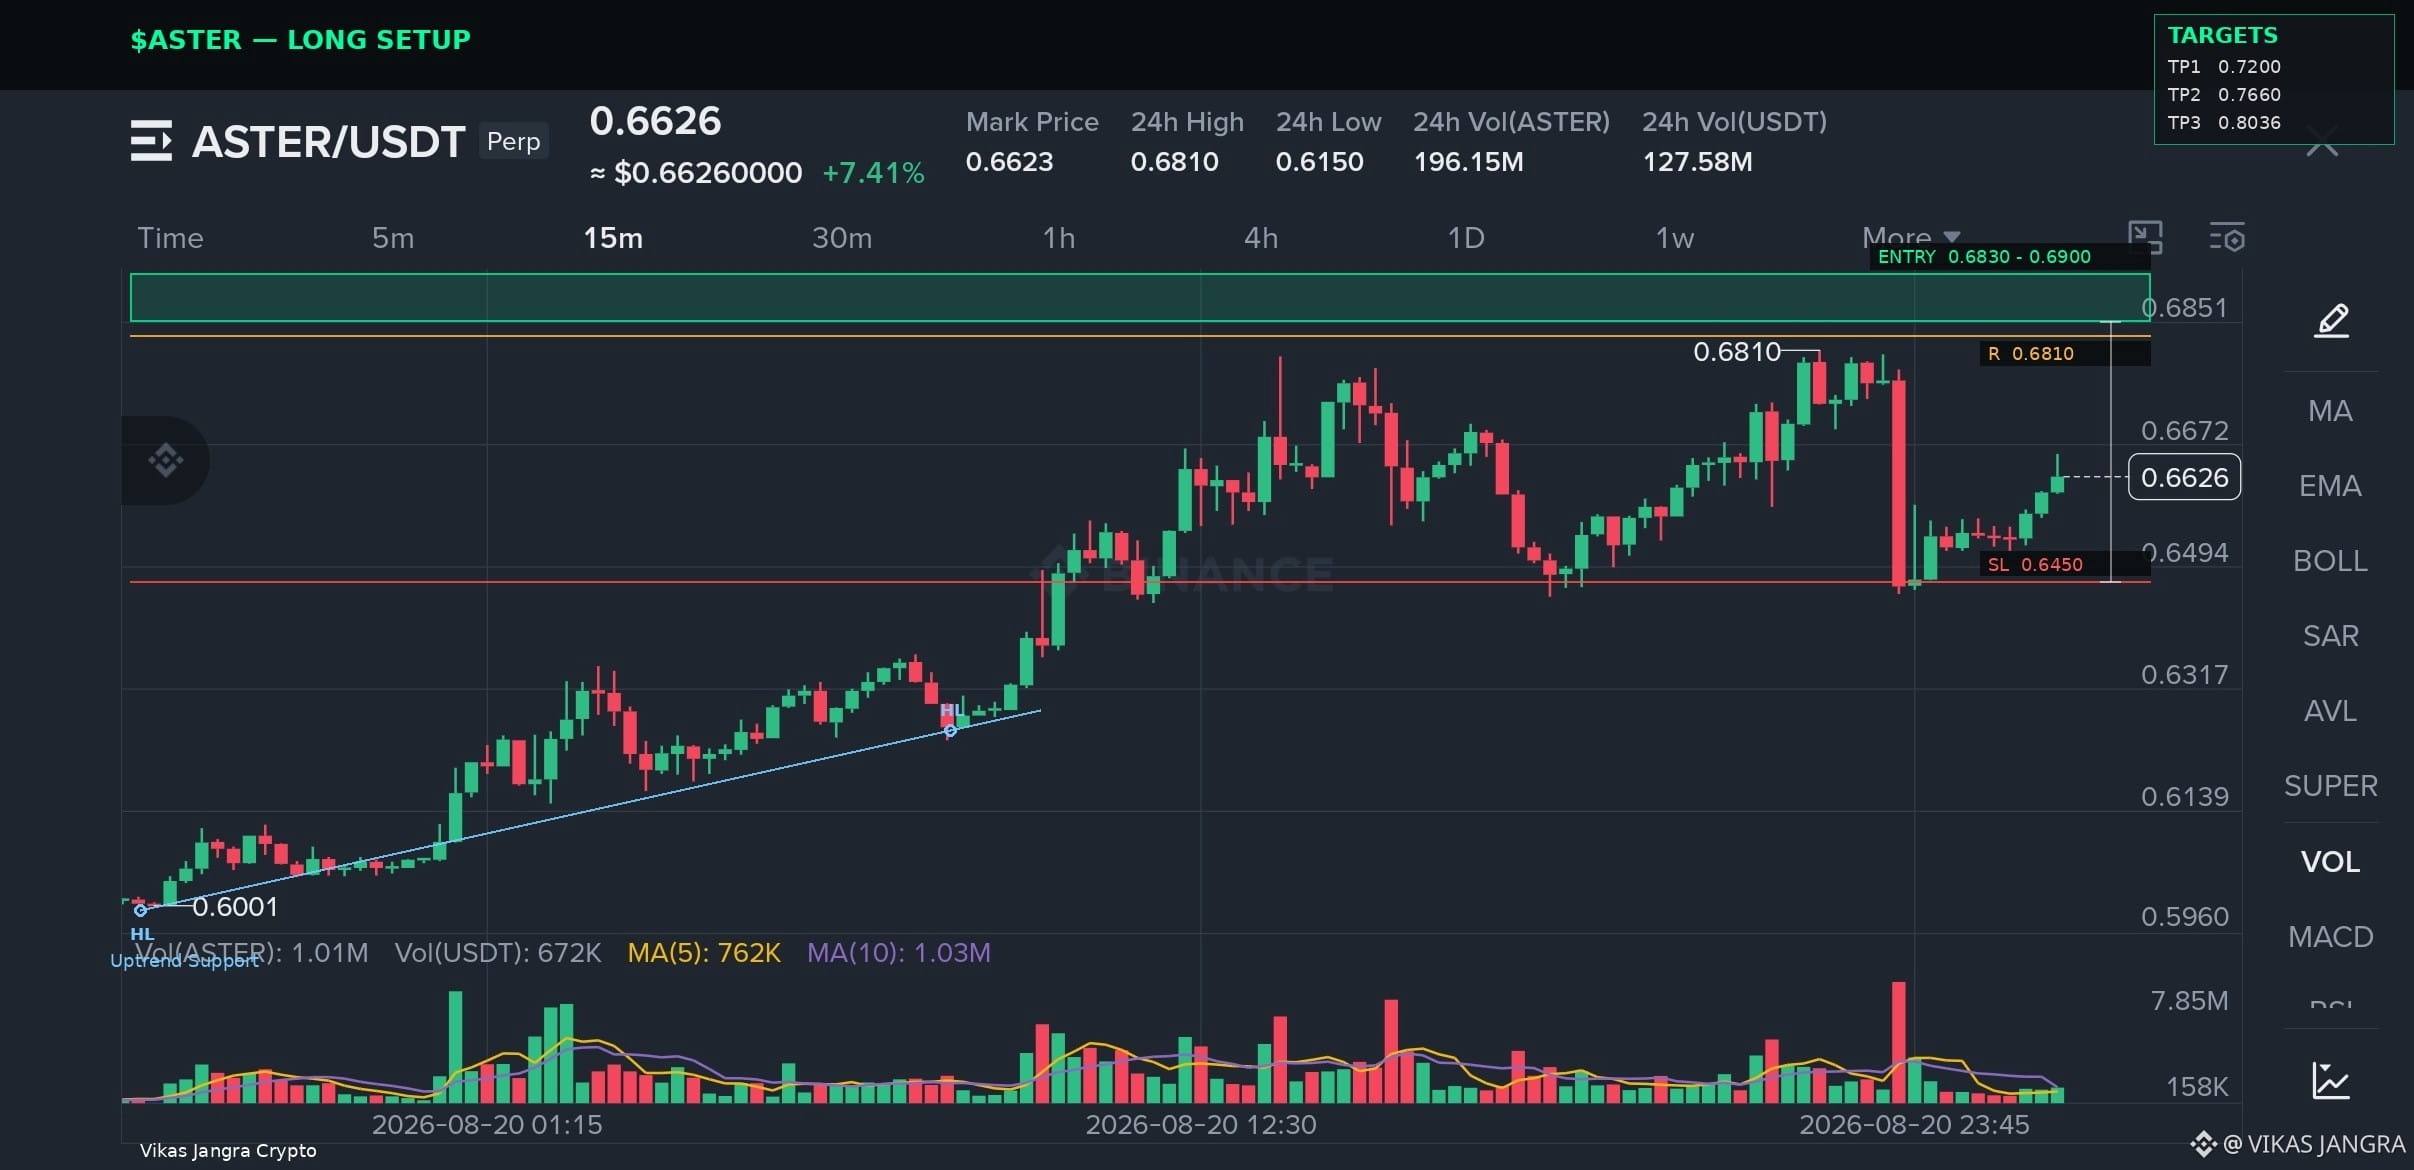This screenshot has height=1170, width=2414.
Task: Click the 0.6001 low price label
Action: tap(235, 907)
